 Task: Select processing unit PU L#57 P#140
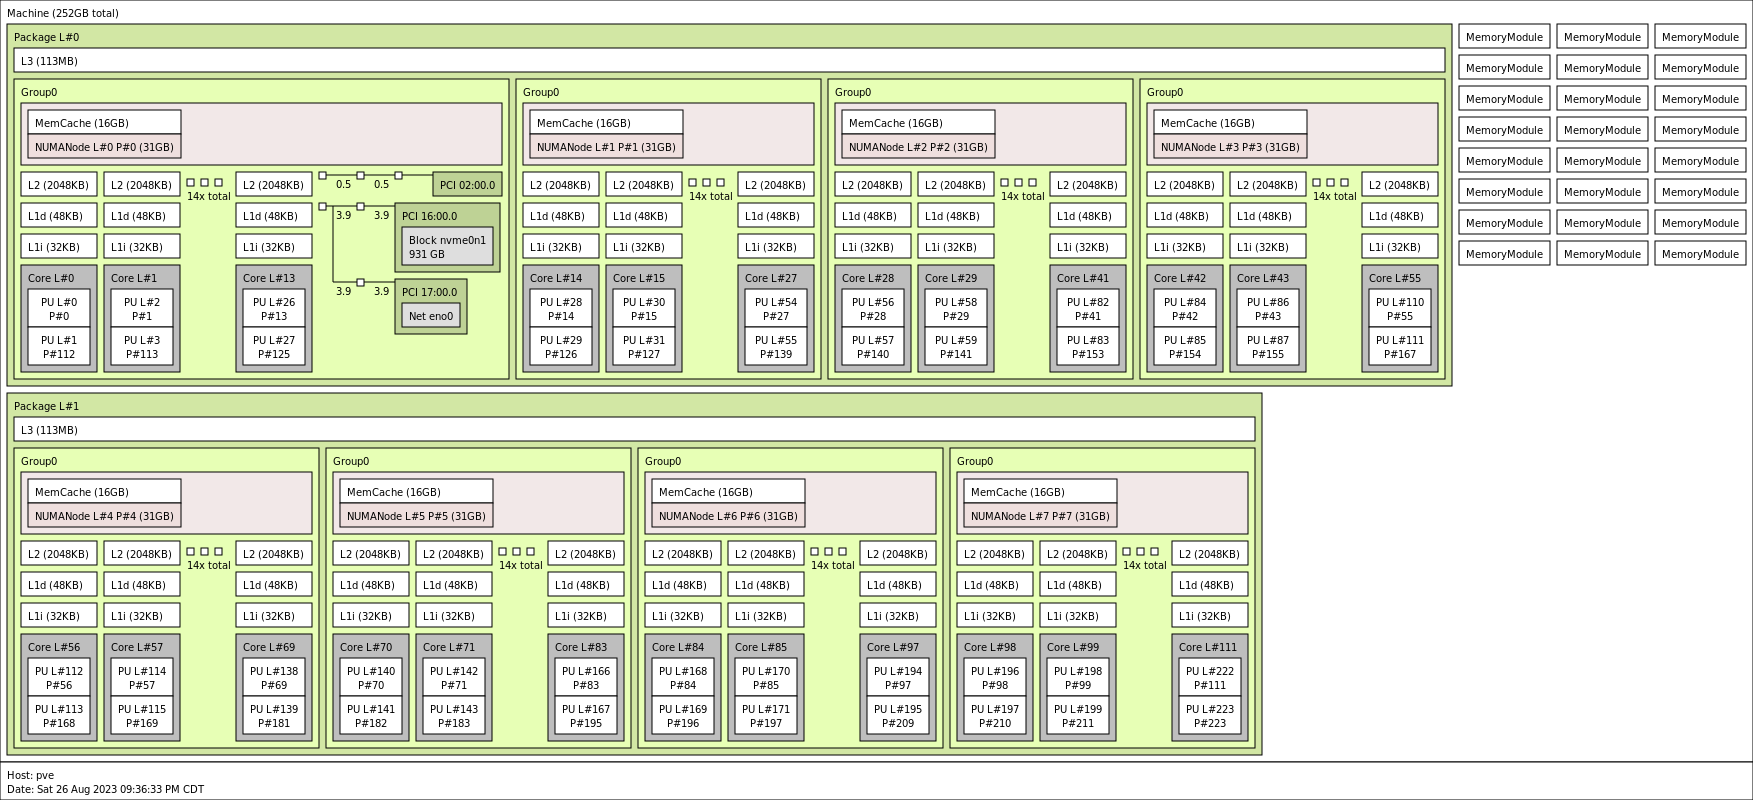click(873, 347)
